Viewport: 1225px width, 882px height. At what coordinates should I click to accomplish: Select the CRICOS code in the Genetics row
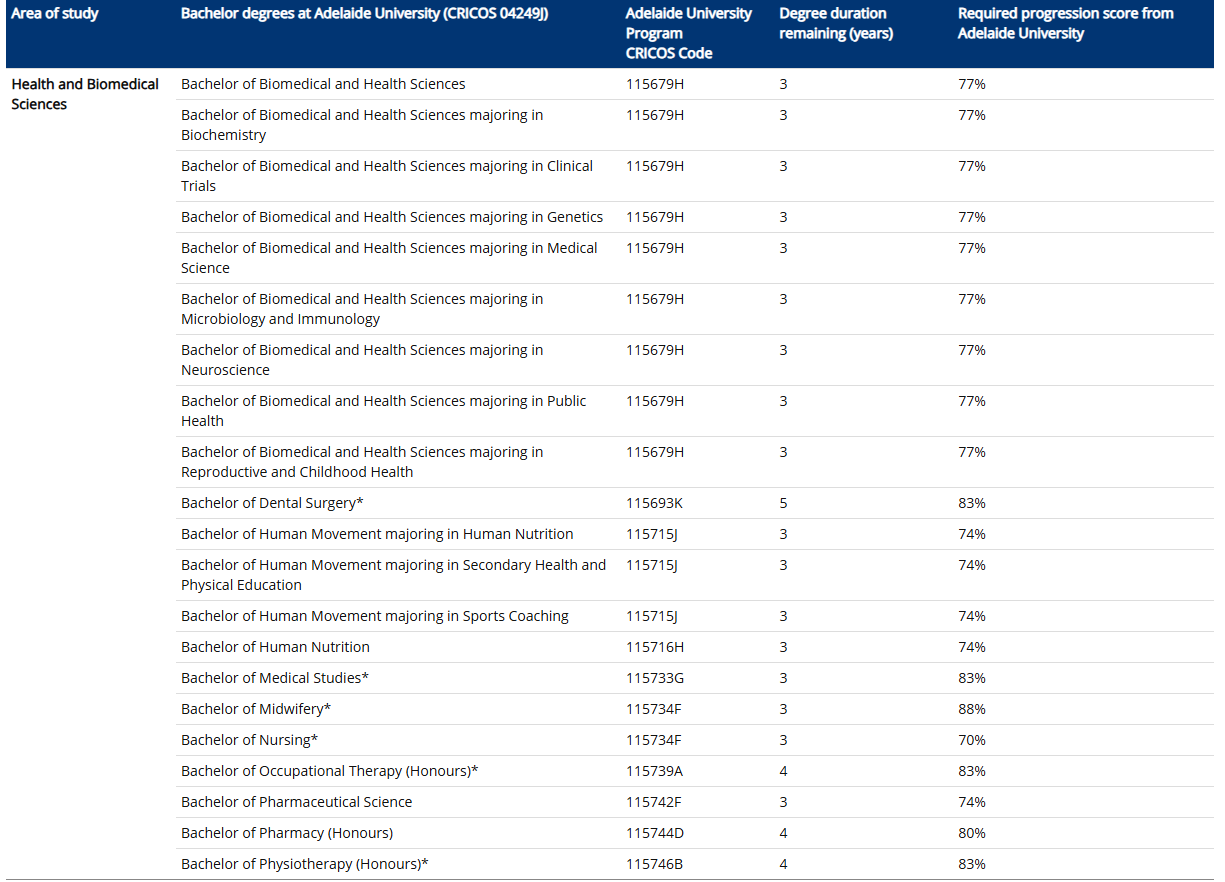click(x=655, y=217)
